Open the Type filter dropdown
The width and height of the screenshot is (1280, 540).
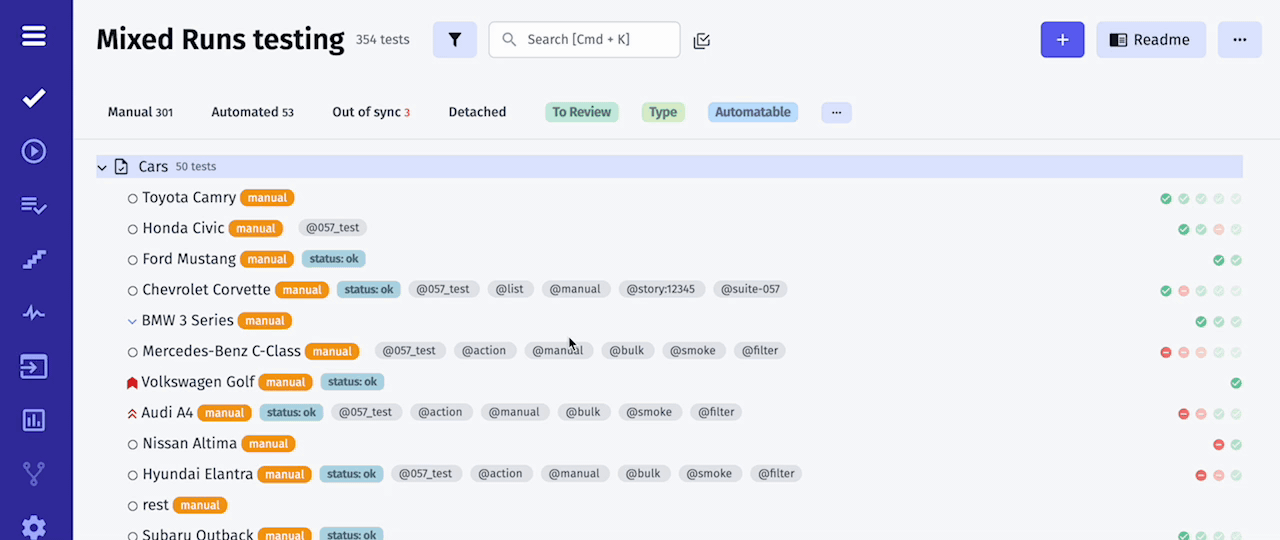(x=663, y=112)
